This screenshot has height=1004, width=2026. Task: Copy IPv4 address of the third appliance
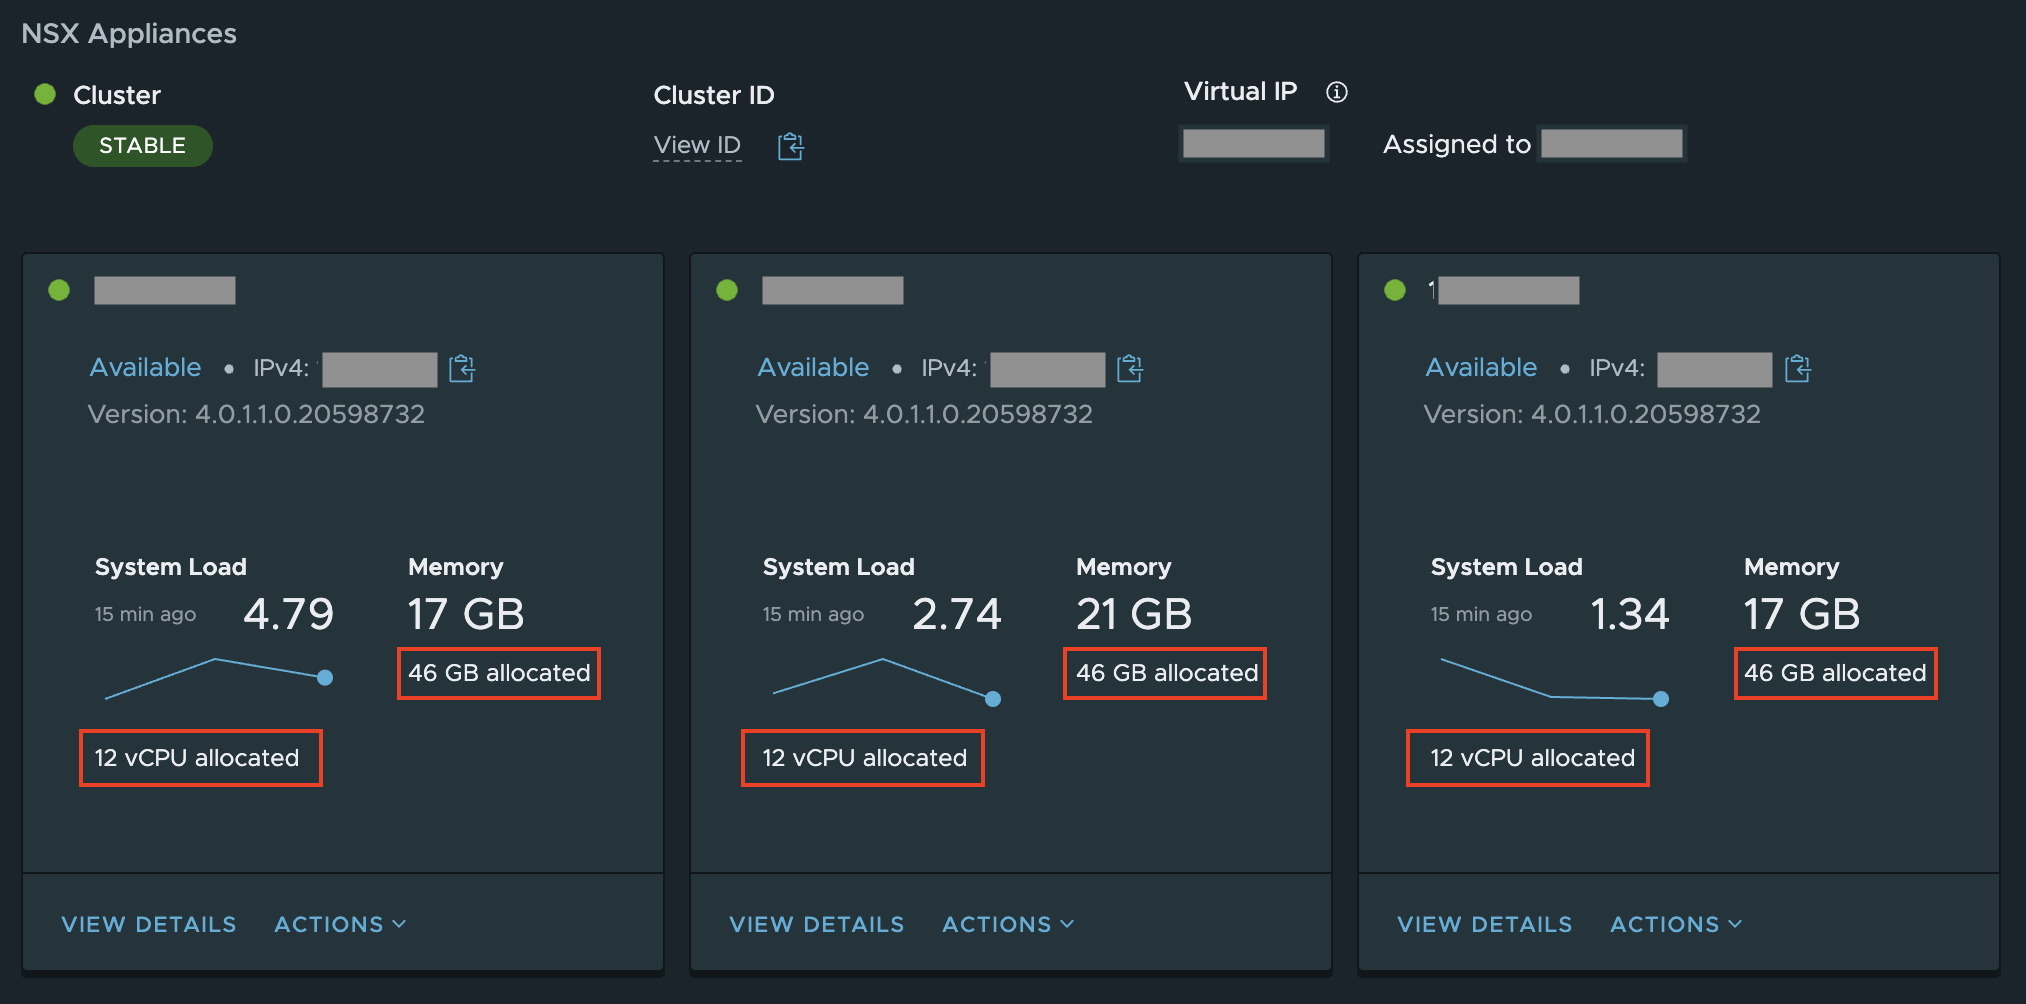[1797, 369]
